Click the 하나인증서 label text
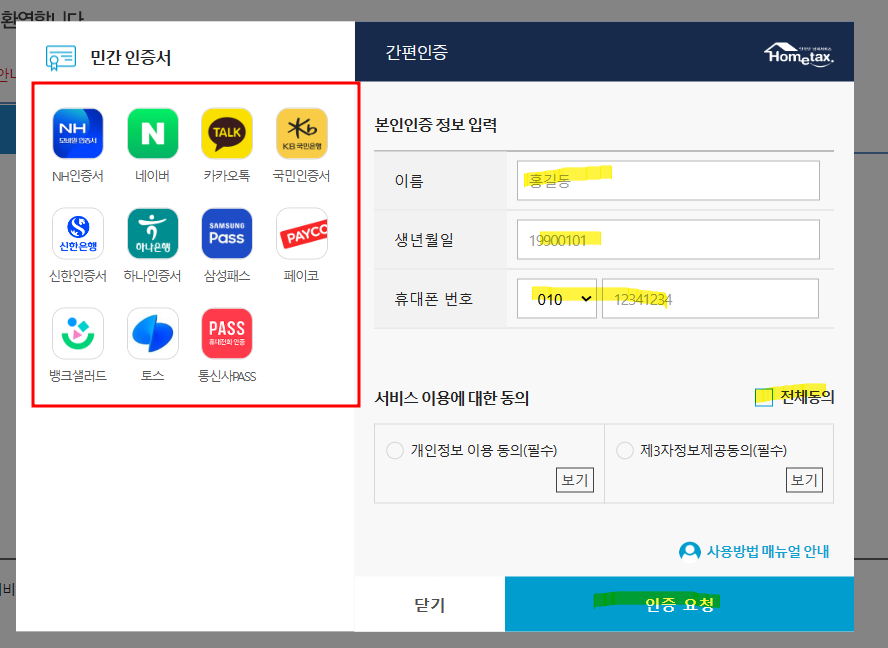The image size is (888, 648). pyautogui.click(x=152, y=276)
